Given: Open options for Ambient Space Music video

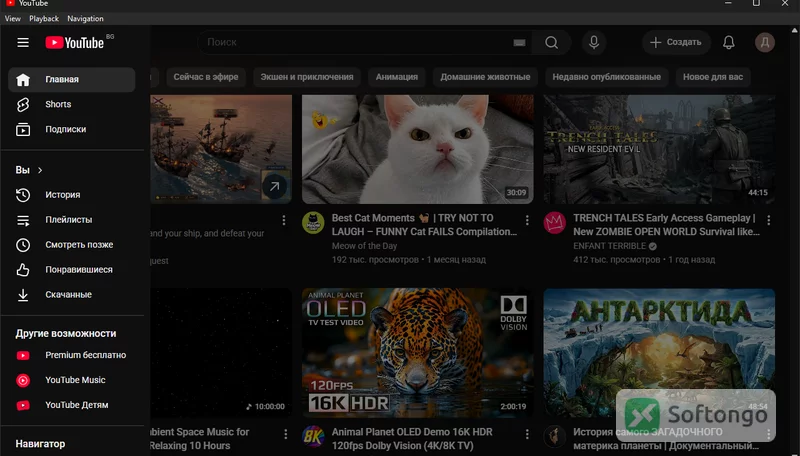Looking at the screenshot, I should click(285, 434).
